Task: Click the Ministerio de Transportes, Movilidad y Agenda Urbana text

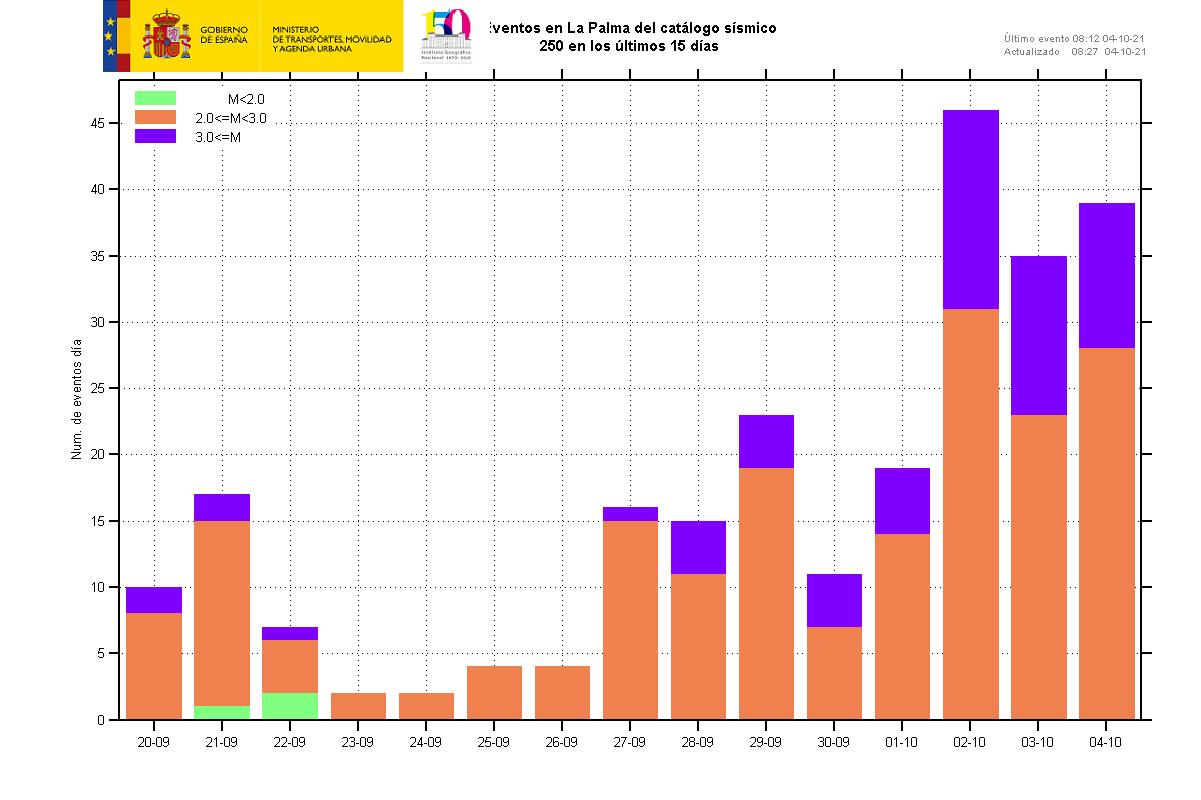Action: point(332,39)
